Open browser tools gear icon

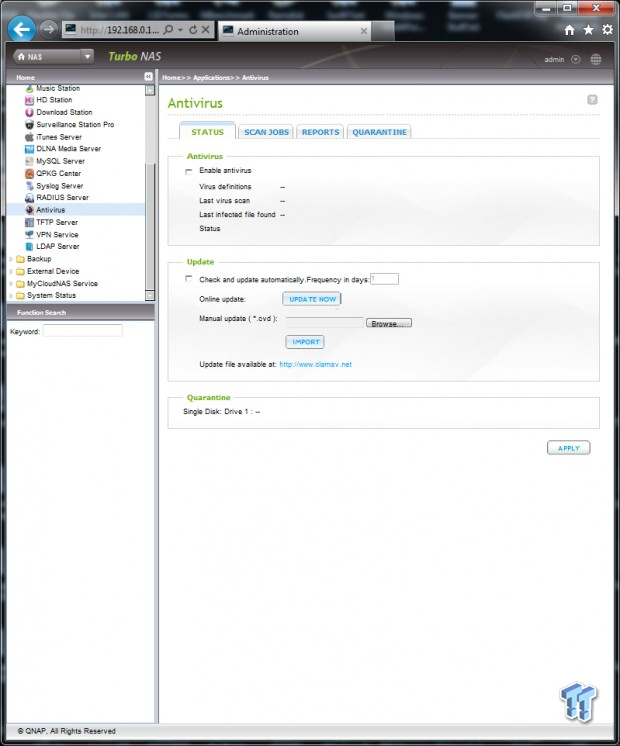(608, 30)
